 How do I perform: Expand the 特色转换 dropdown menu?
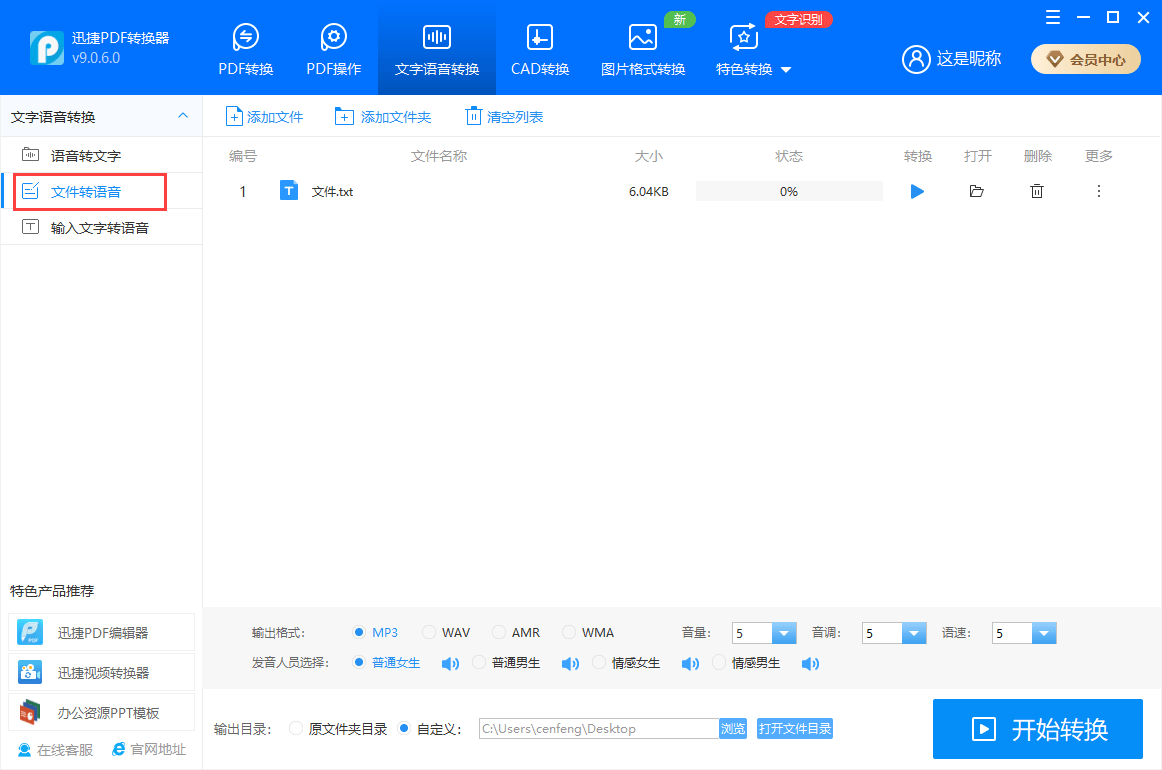click(x=785, y=70)
